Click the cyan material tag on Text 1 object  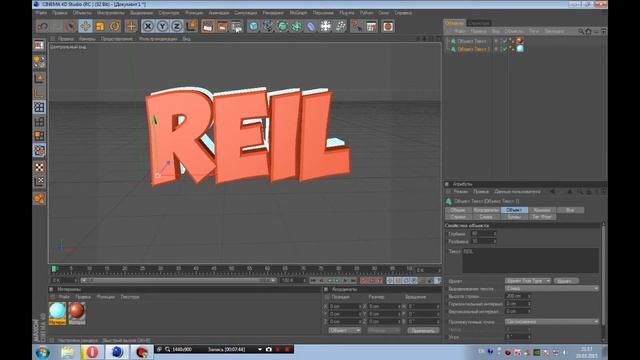(x=520, y=49)
